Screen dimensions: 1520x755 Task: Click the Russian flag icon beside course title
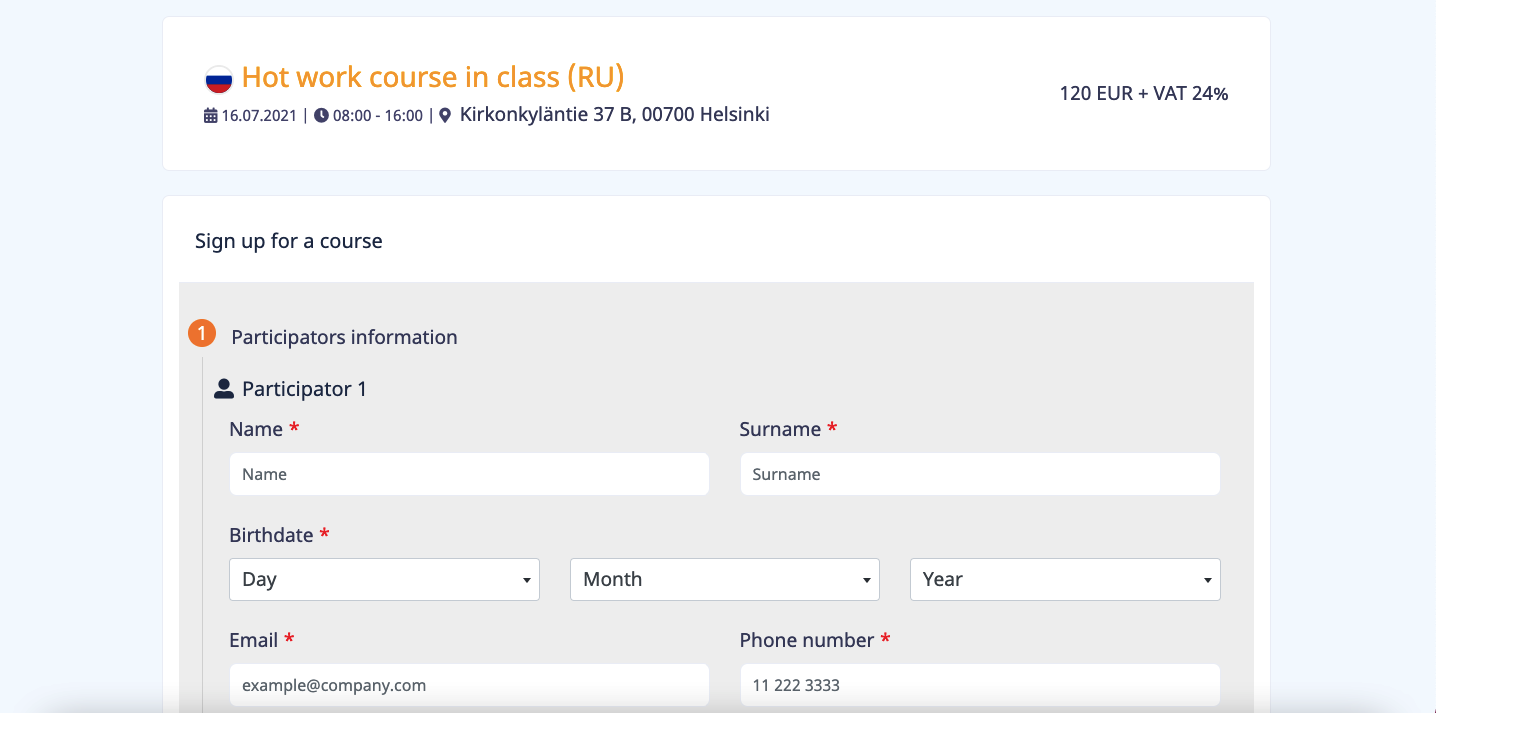[218, 79]
